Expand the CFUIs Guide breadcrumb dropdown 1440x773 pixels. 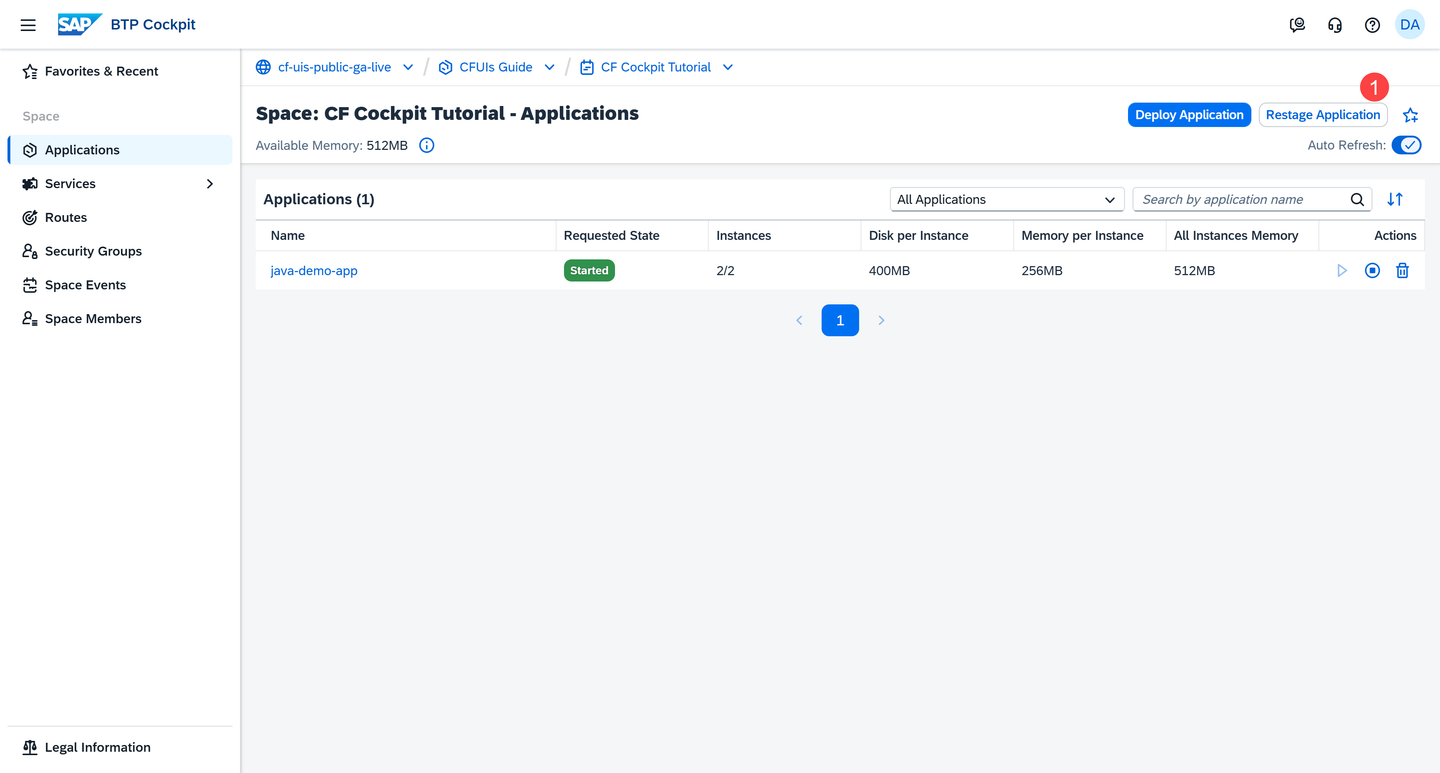(549, 67)
